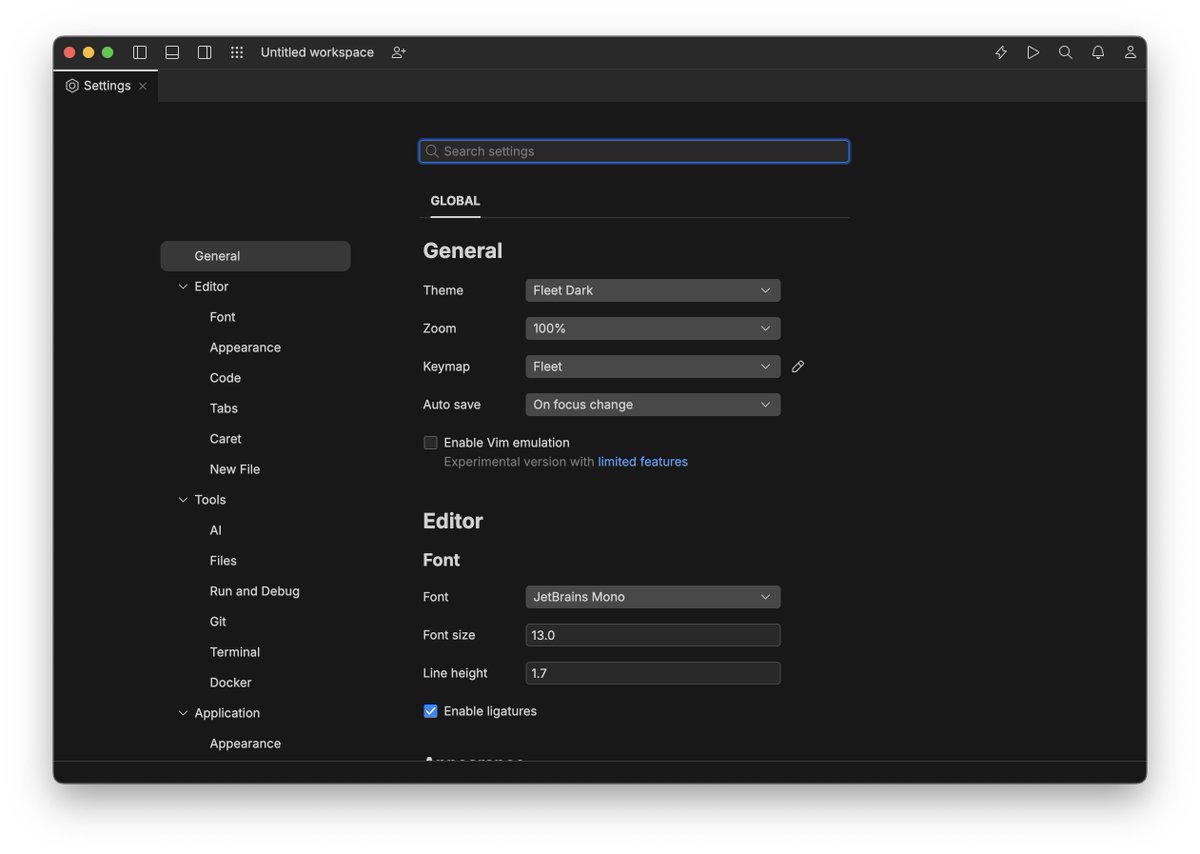Select New File settings item
This screenshot has width=1200, height=854.
pos(235,469)
